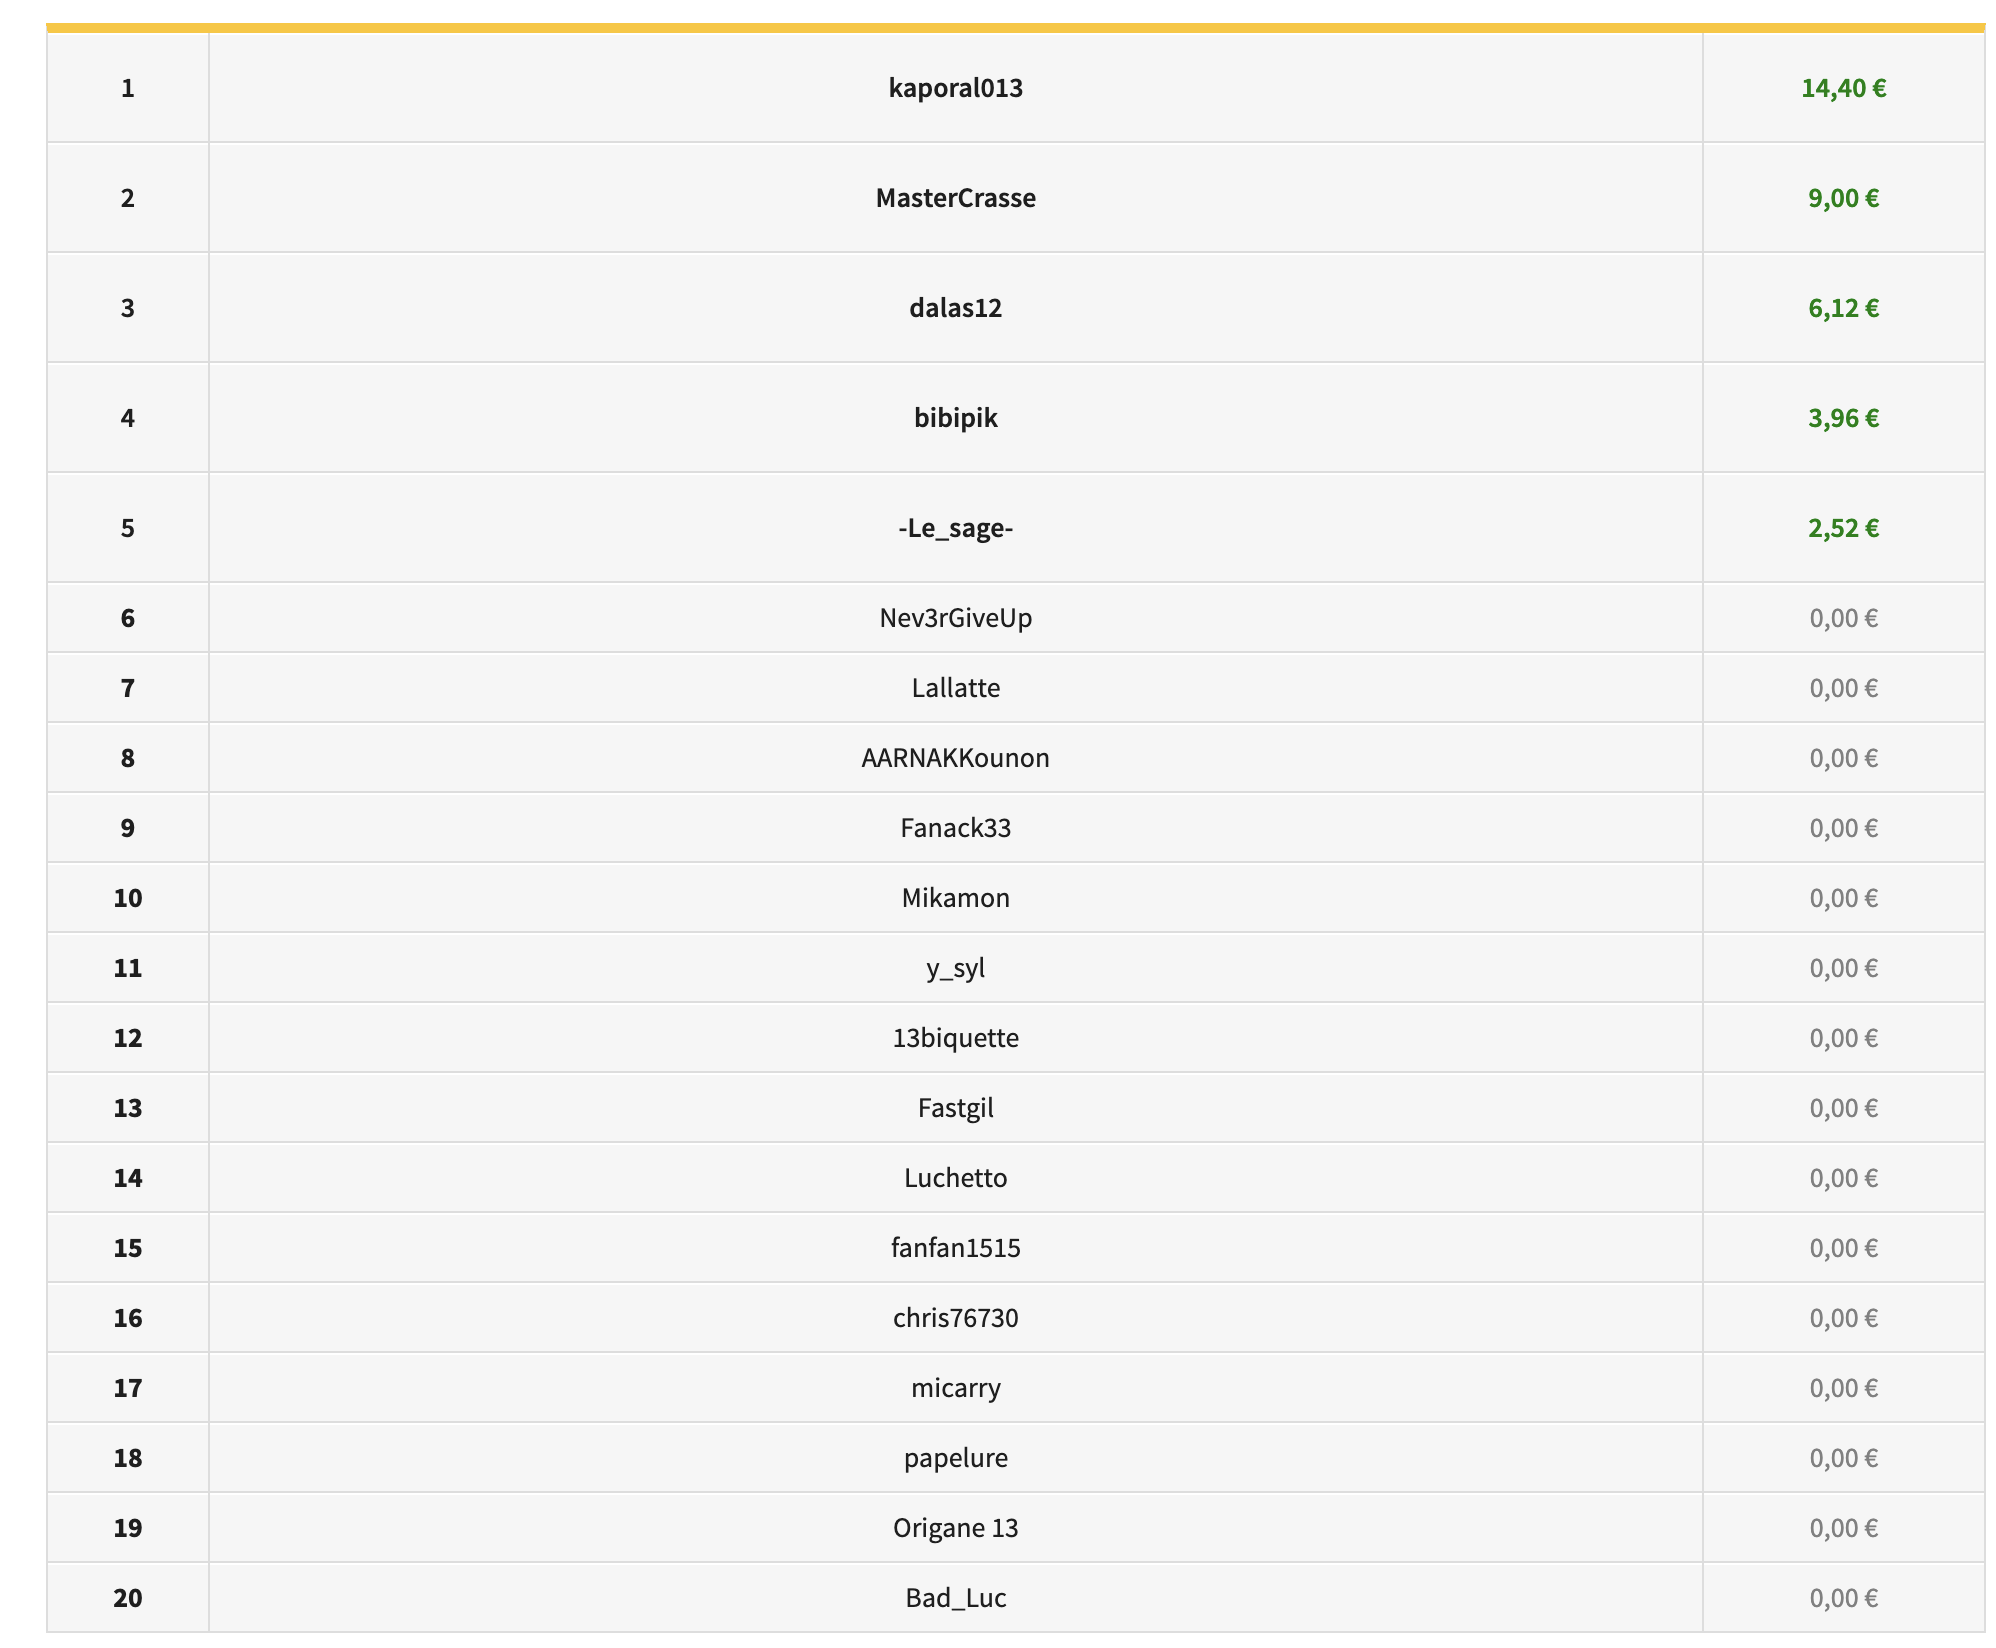Open the chris76730 player entry
The width and height of the screenshot is (1996, 1648).
pyautogui.click(x=955, y=1318)
